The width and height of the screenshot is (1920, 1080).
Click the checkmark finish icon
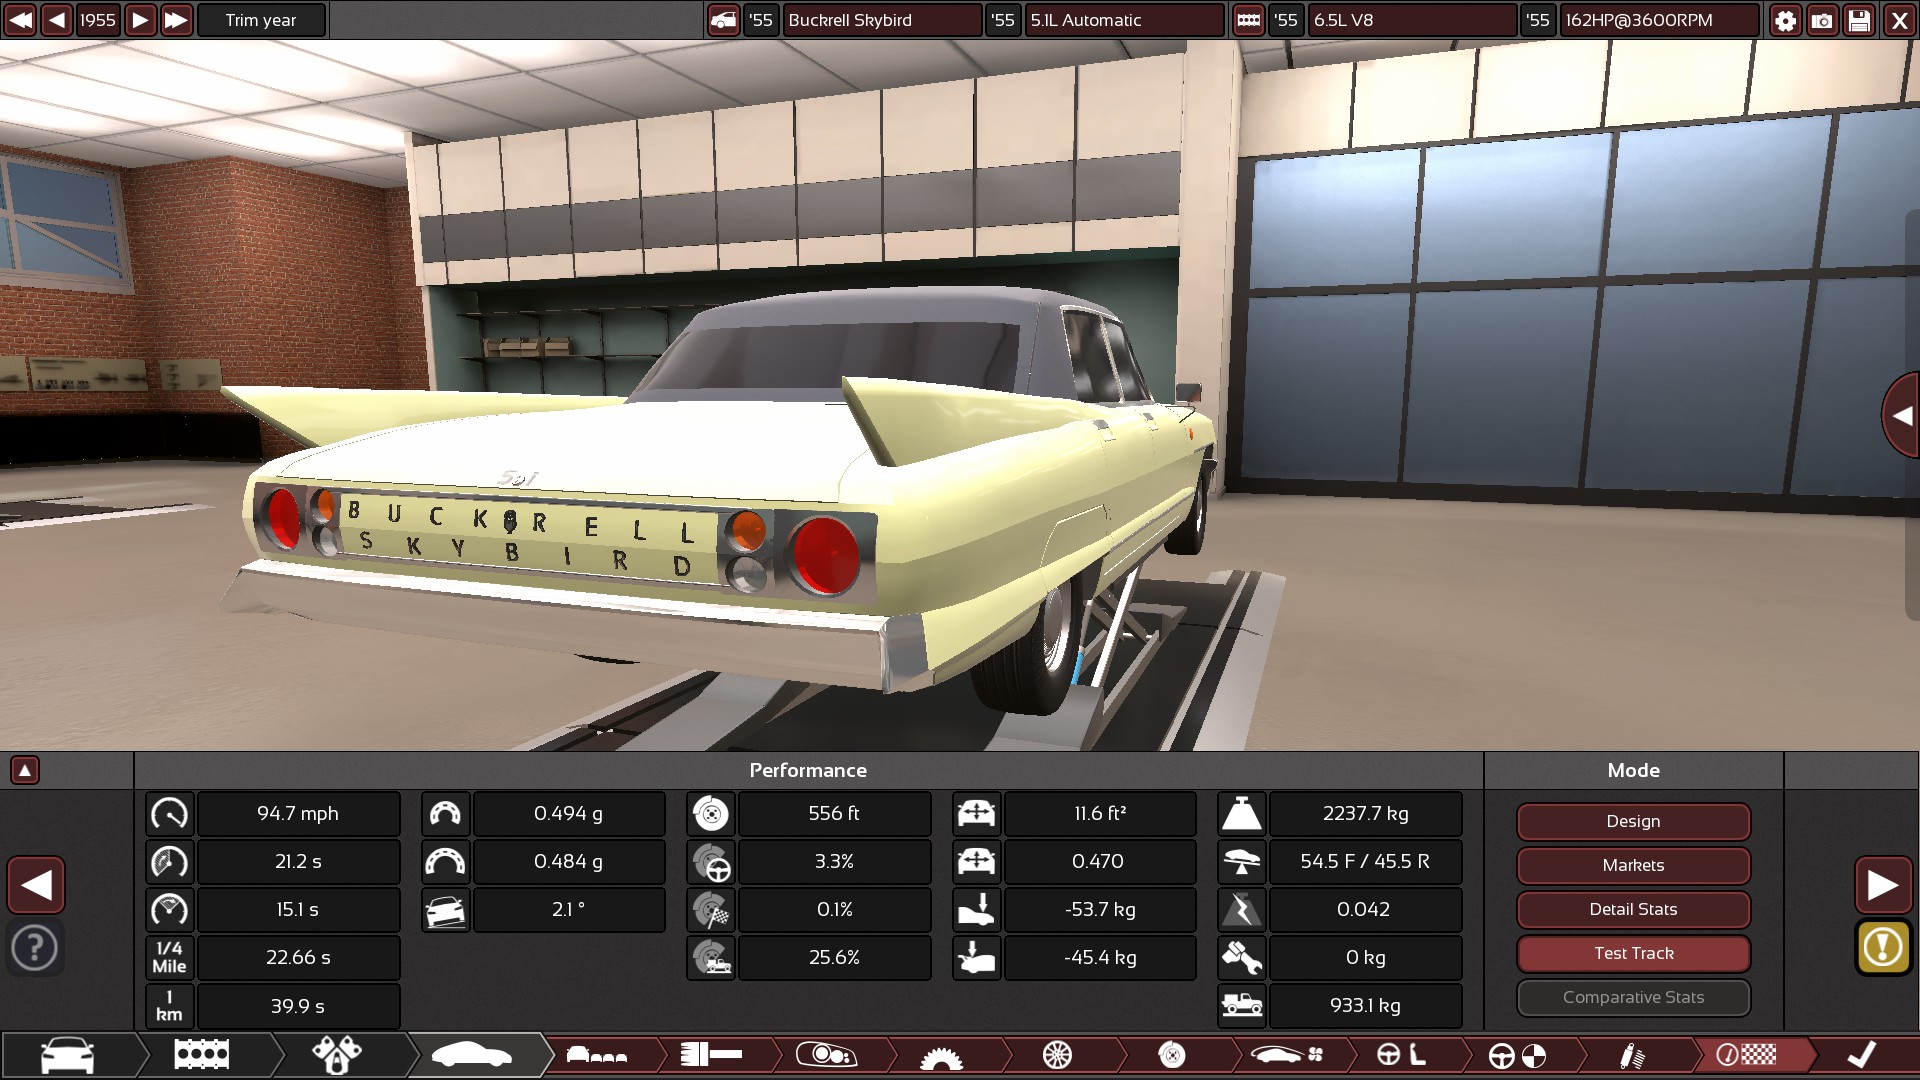tap(1861, 1055)
